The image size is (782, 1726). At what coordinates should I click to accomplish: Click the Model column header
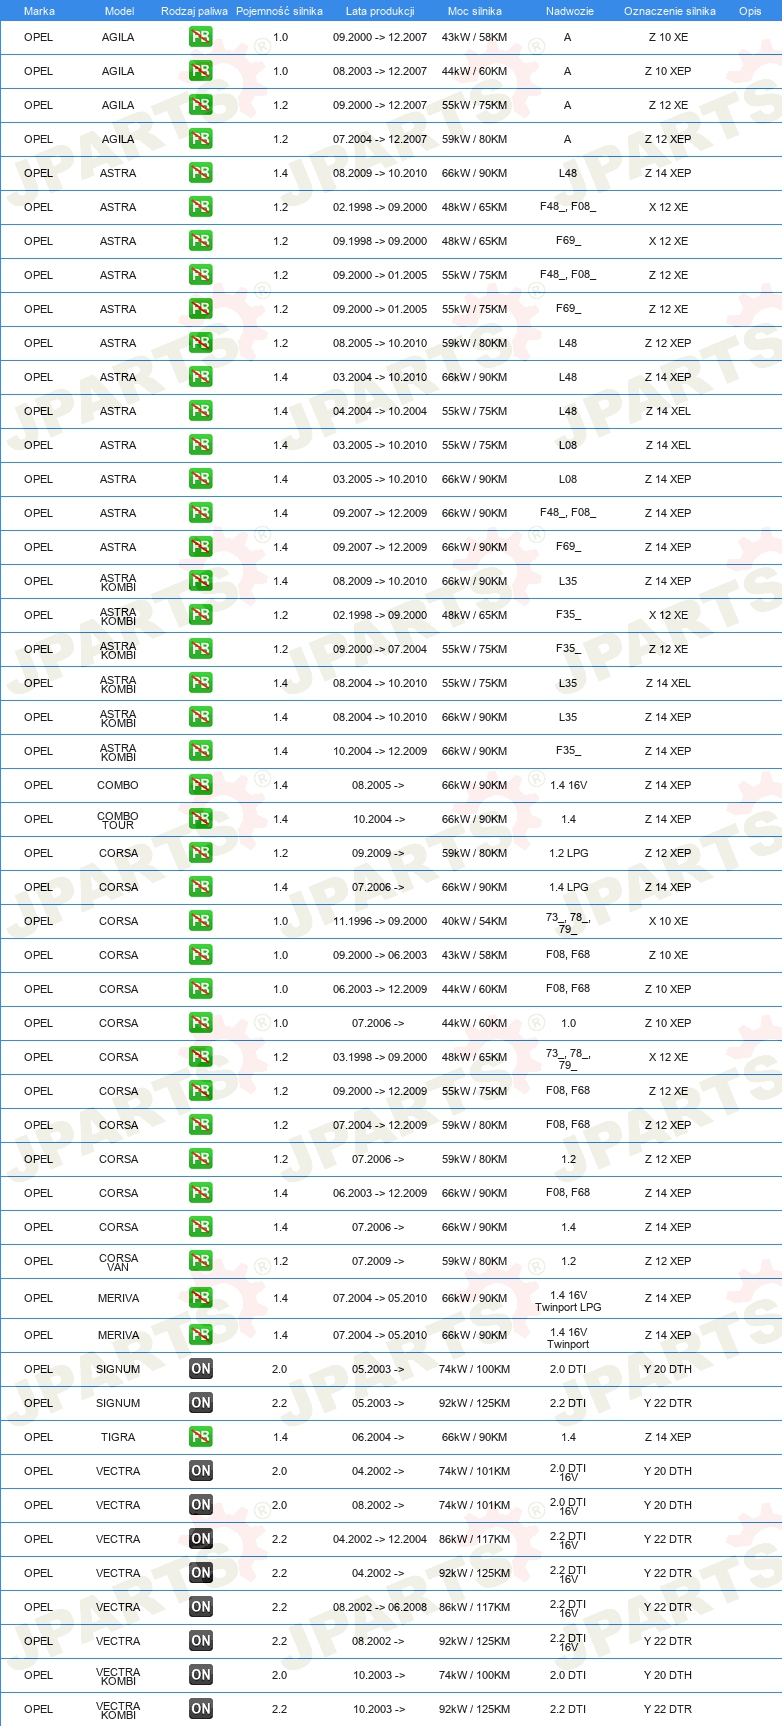(x=119, y=11)
